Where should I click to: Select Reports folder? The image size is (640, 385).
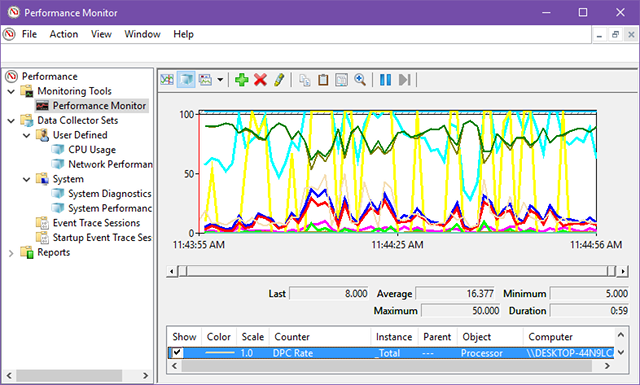[x=53, y=253]
